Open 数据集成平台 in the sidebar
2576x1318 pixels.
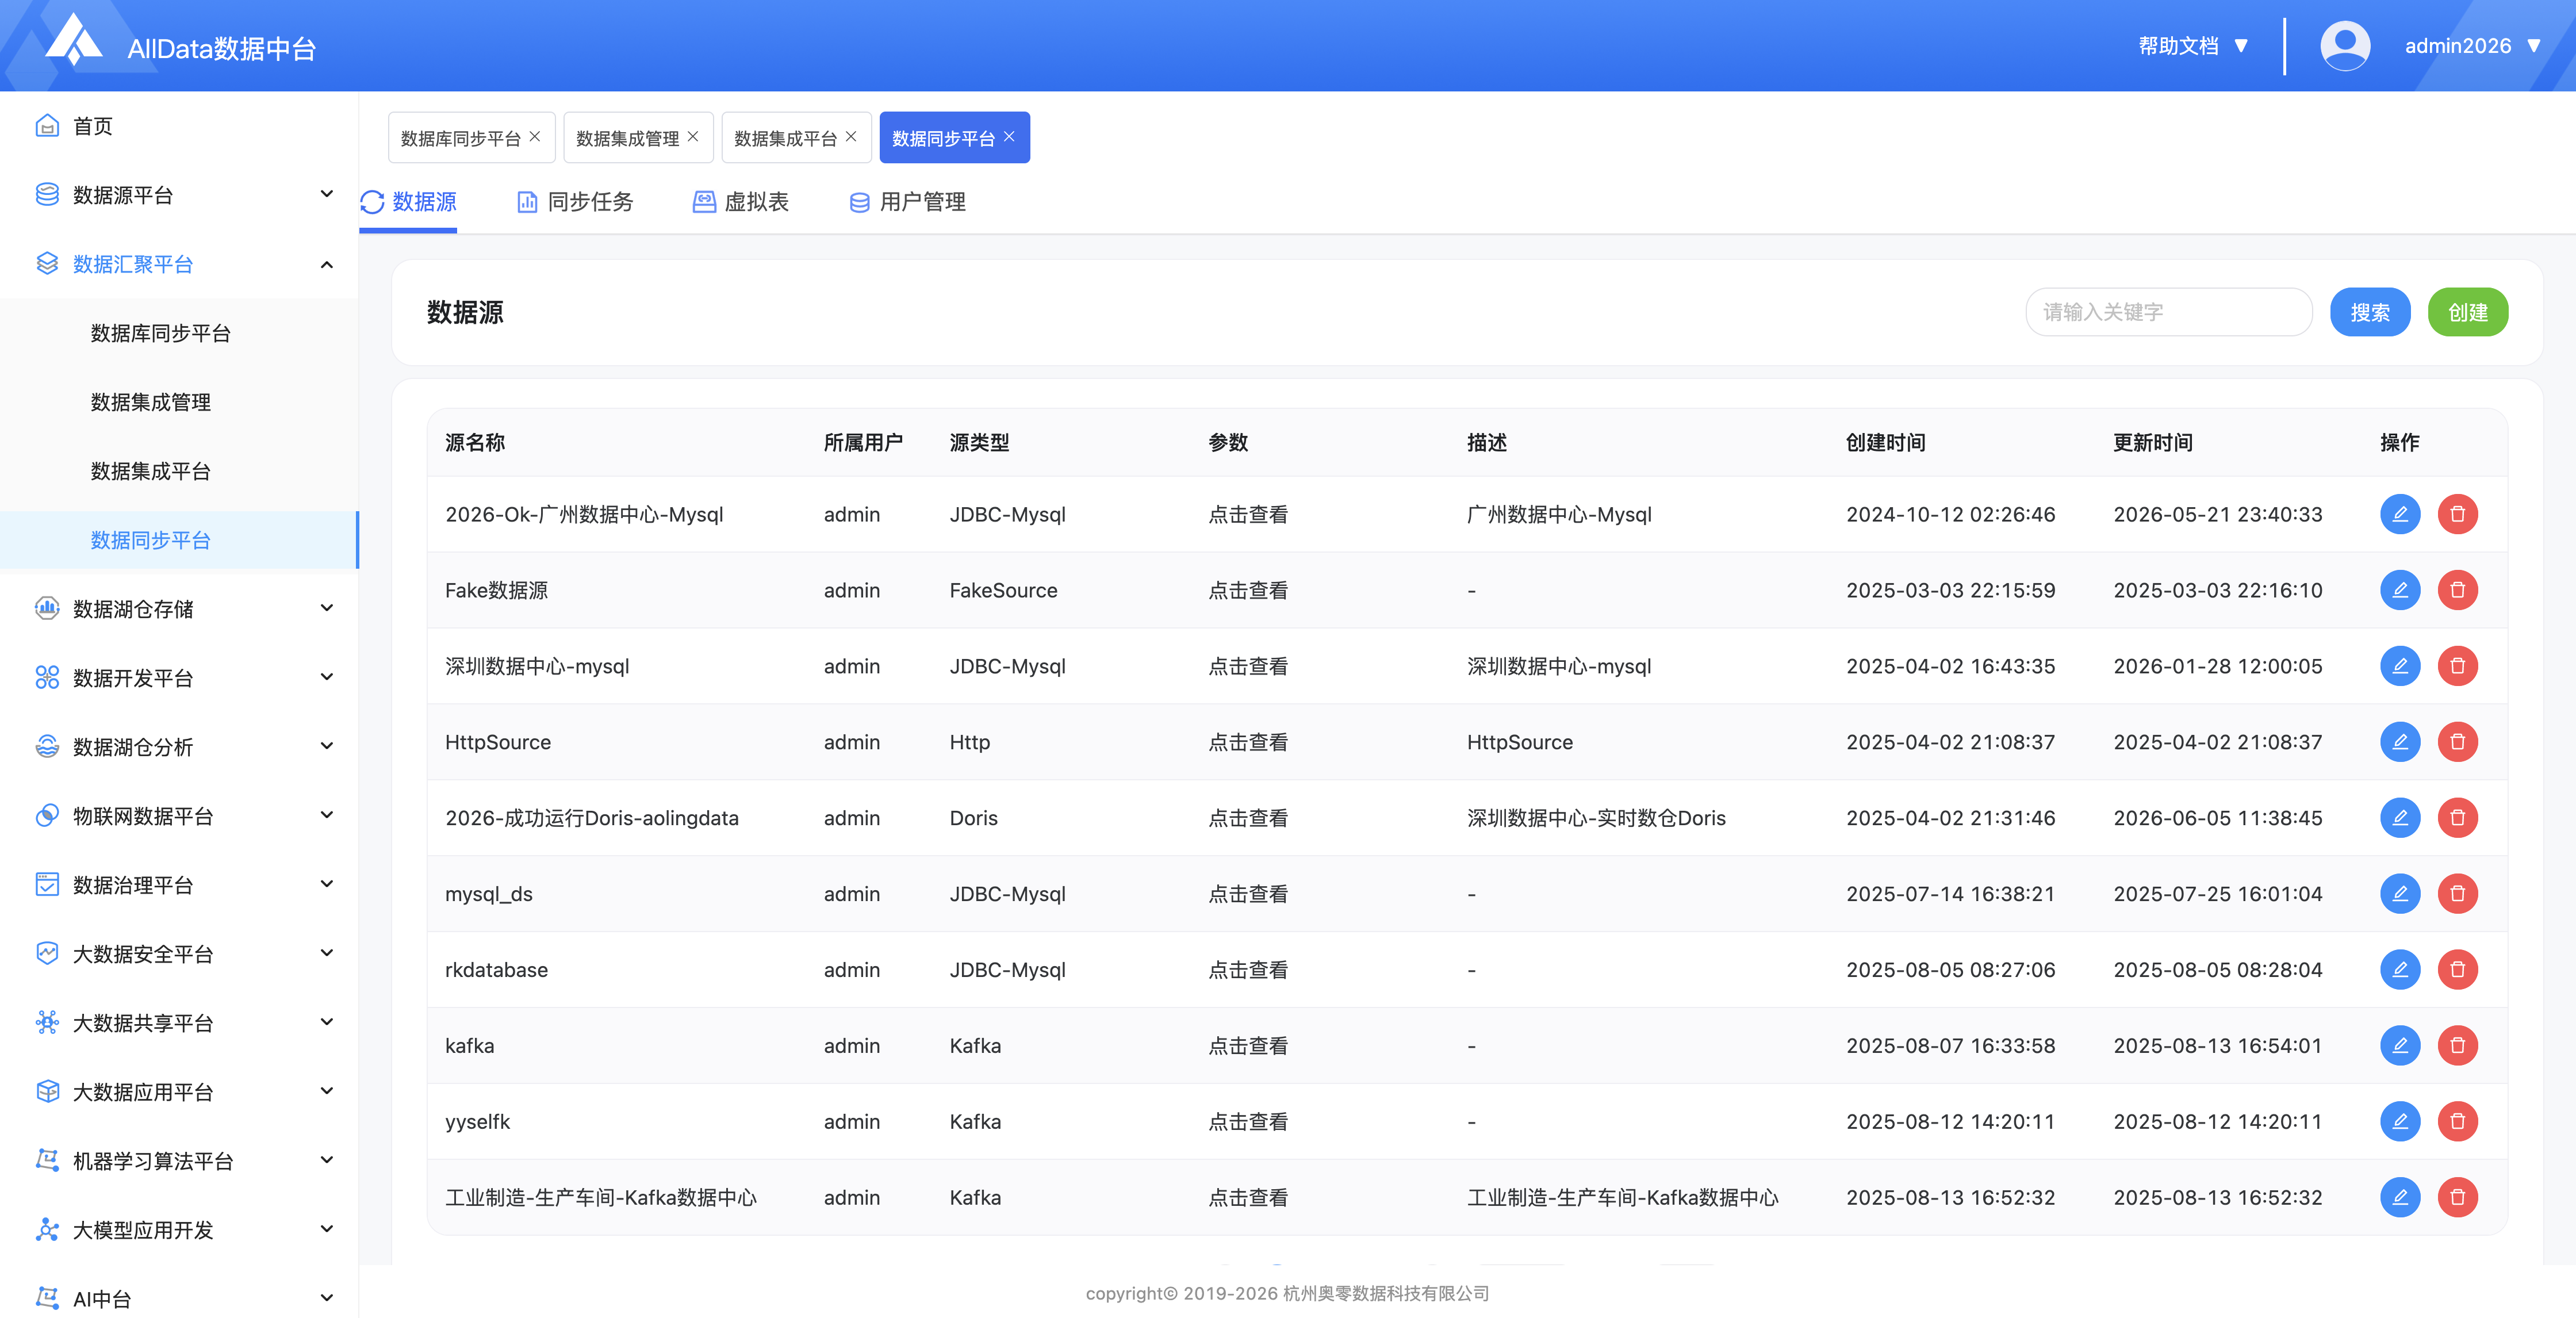179,471
